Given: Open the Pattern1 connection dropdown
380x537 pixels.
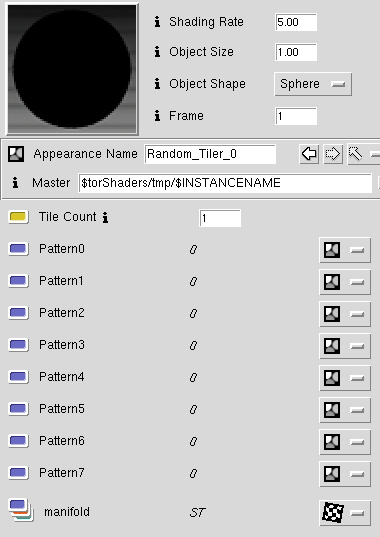Looking at the screenshot, I should [345, 282].
